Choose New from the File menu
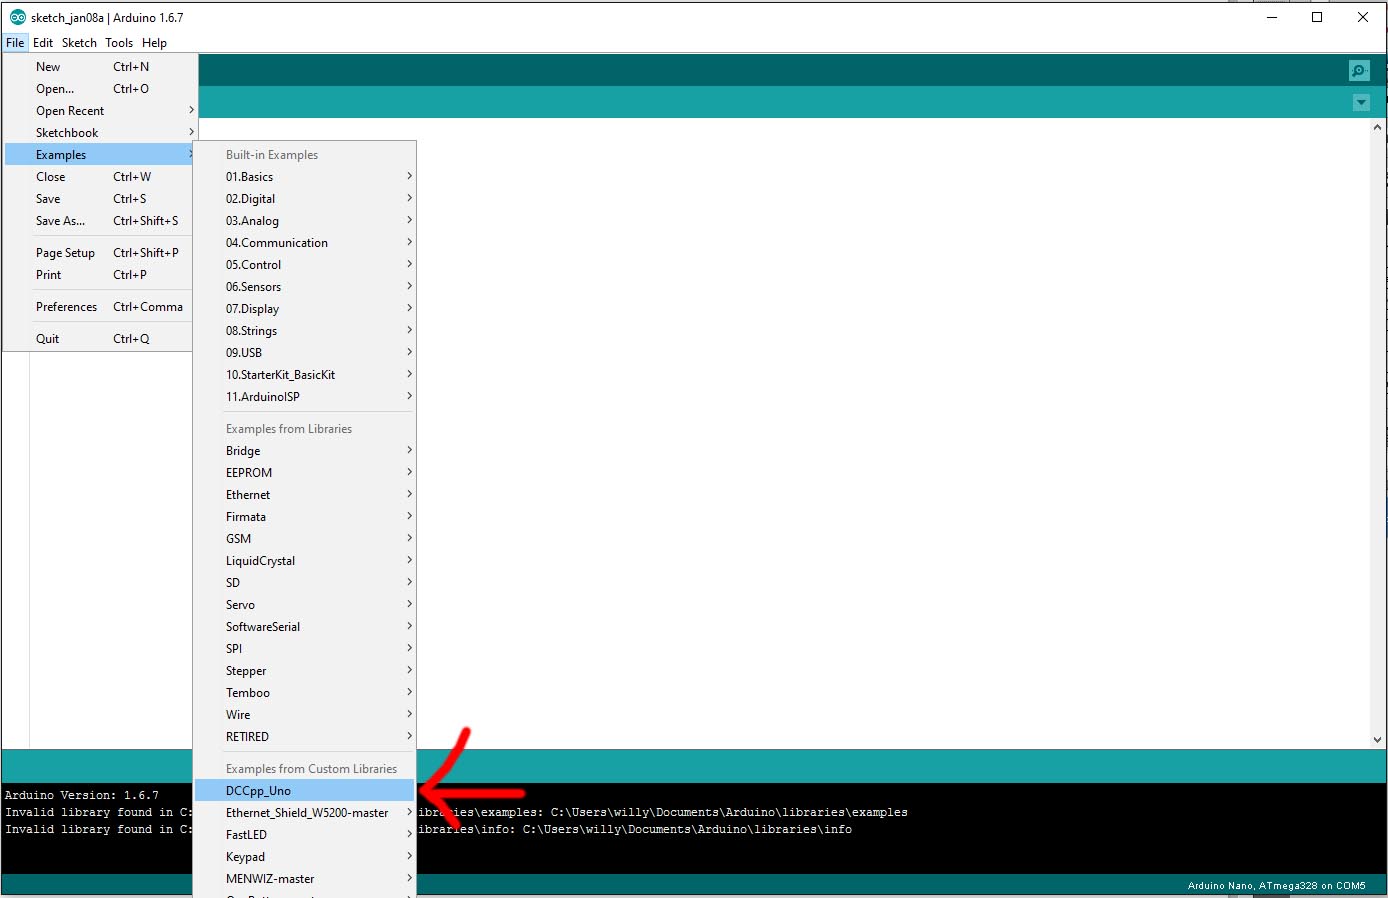 [100, 67]
